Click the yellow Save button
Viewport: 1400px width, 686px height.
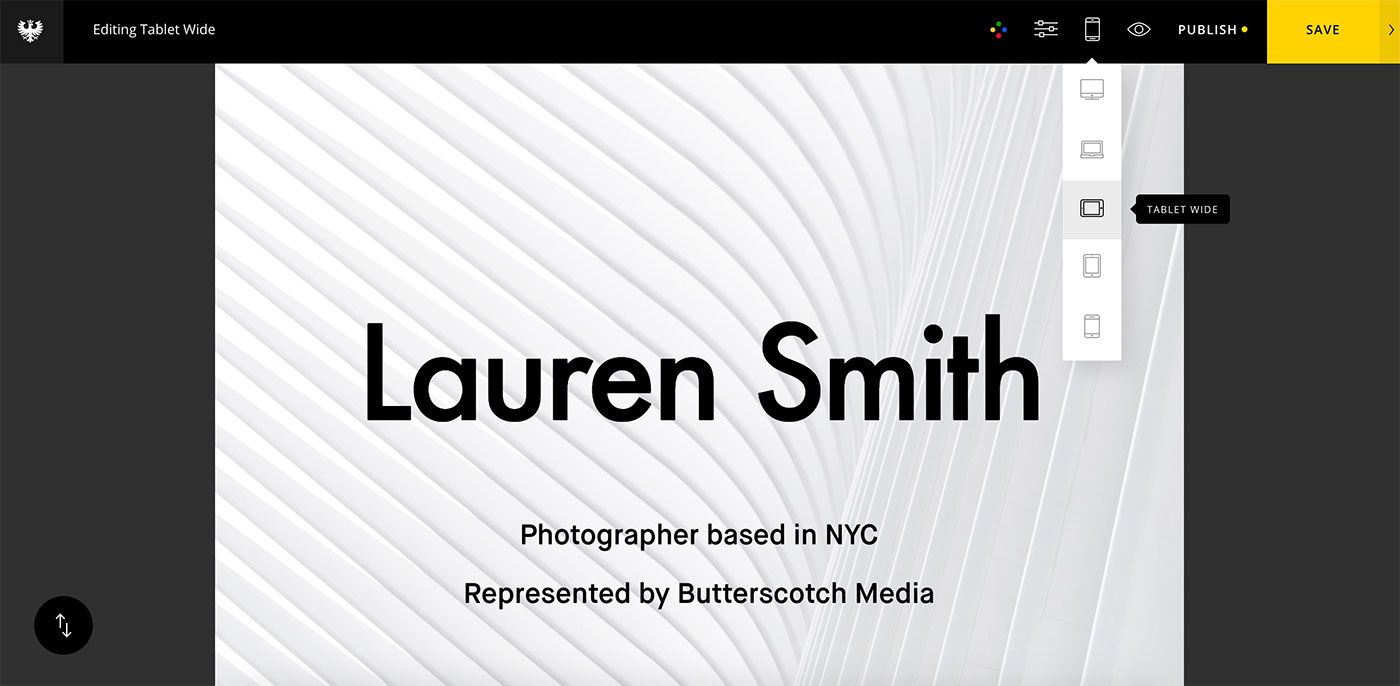1322,31
